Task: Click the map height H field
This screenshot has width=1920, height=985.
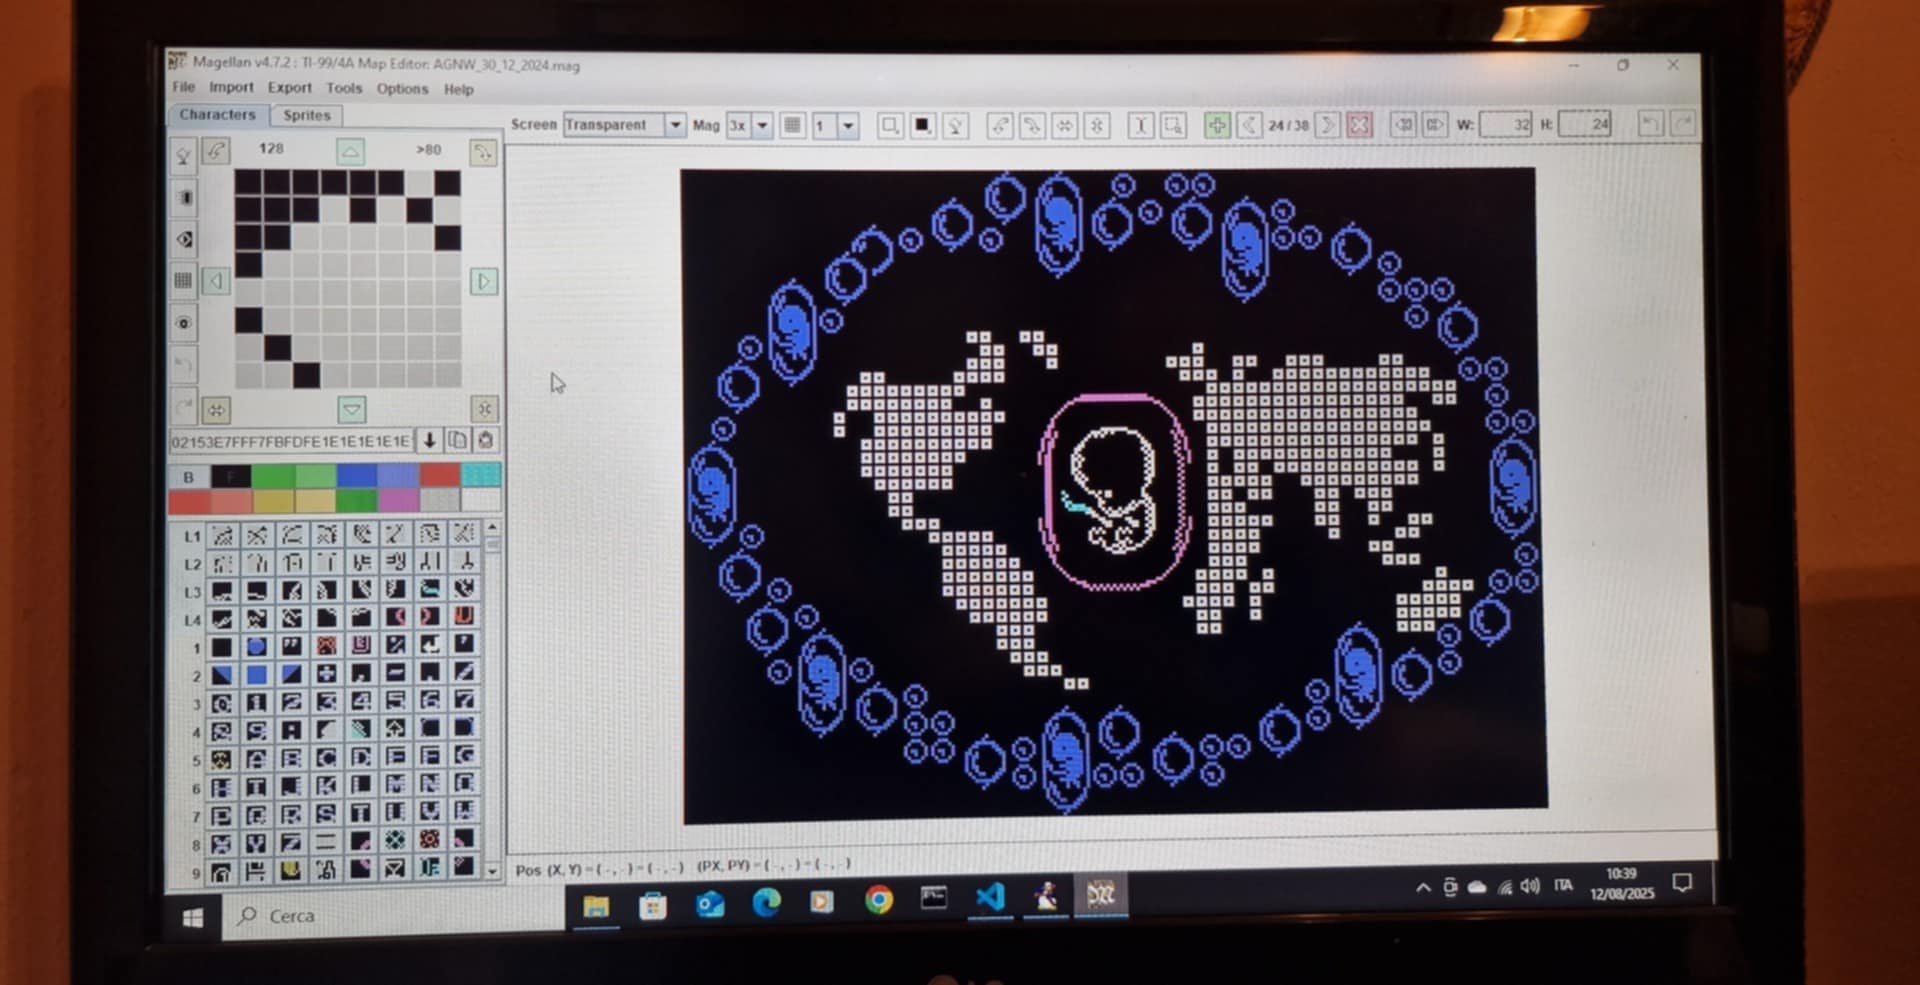Action: (1586, 124)
